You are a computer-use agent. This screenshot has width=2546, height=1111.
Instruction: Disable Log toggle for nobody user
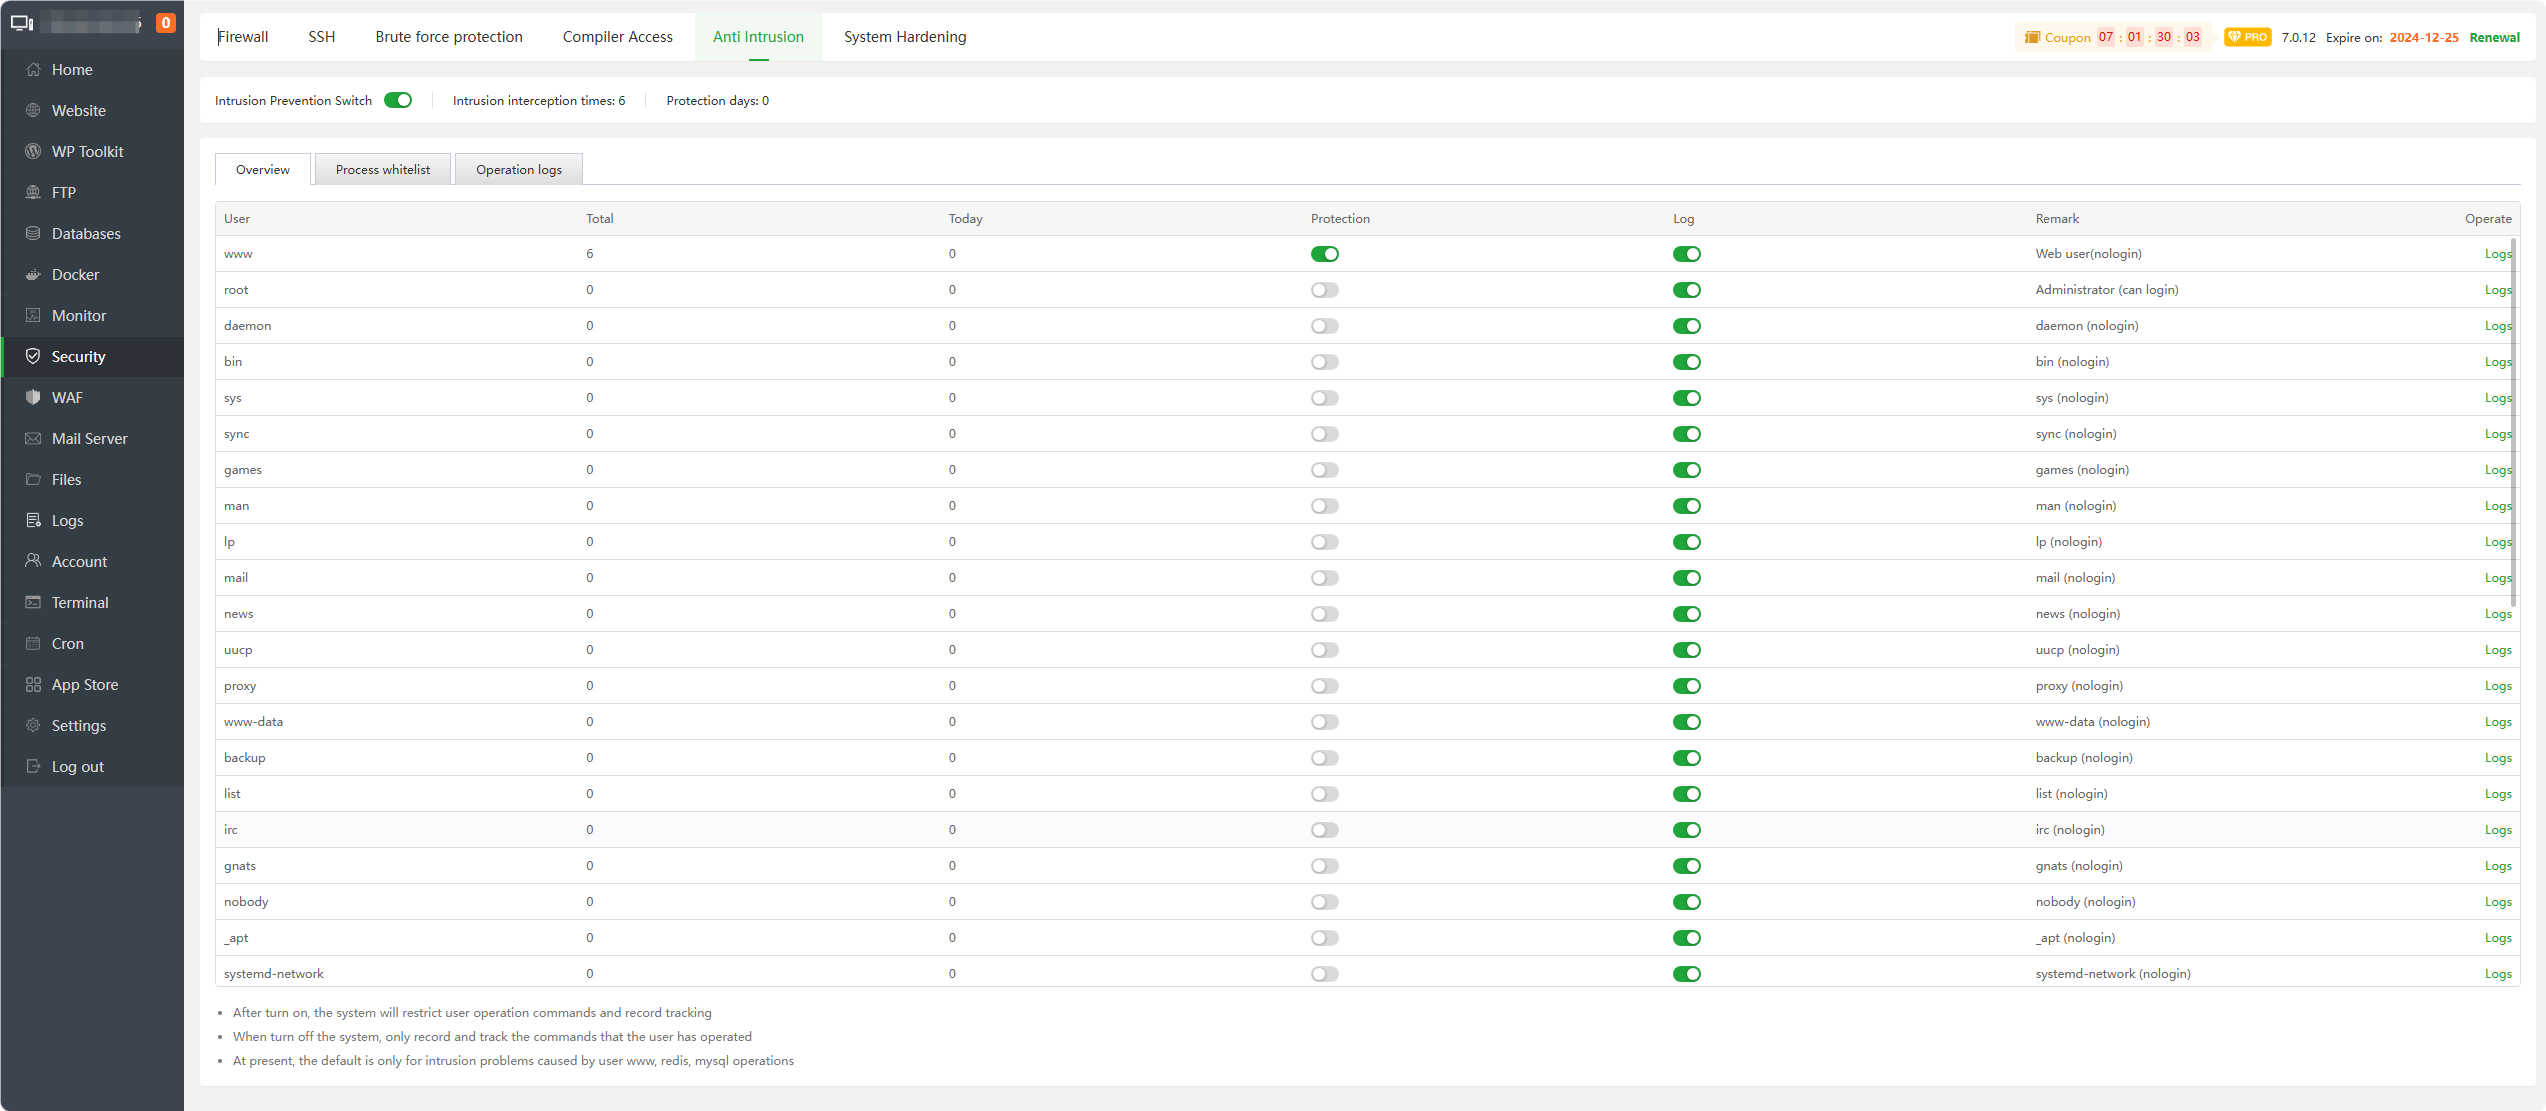click(1687, 902)
